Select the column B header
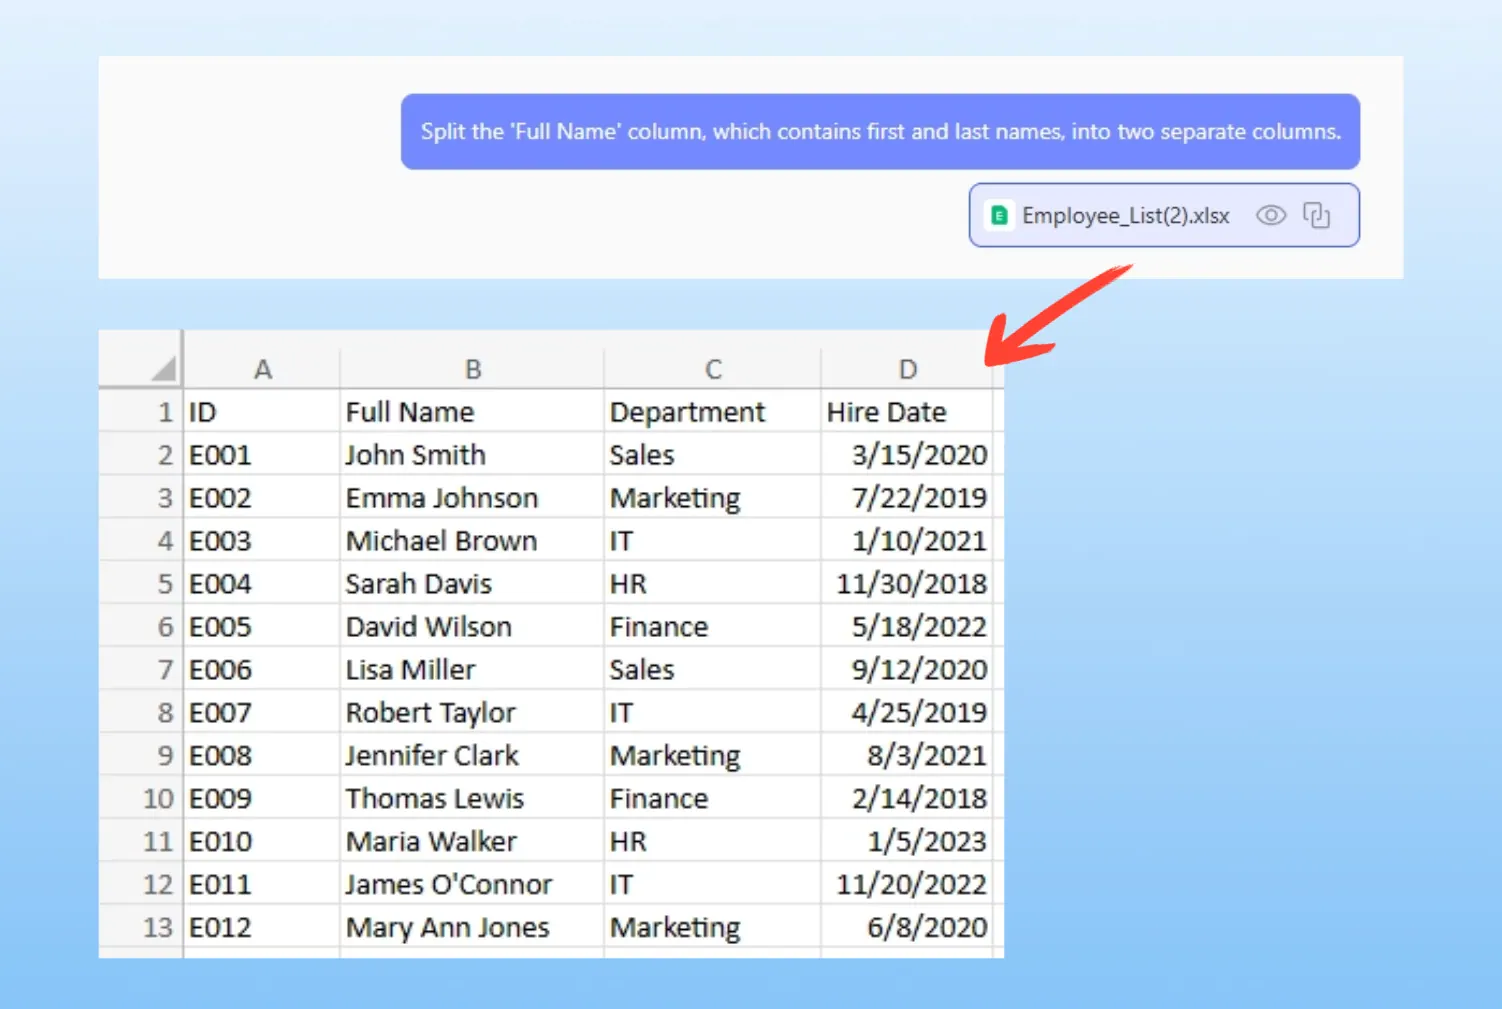The height and width of the screenshot is (1009, 1502). 473,369
